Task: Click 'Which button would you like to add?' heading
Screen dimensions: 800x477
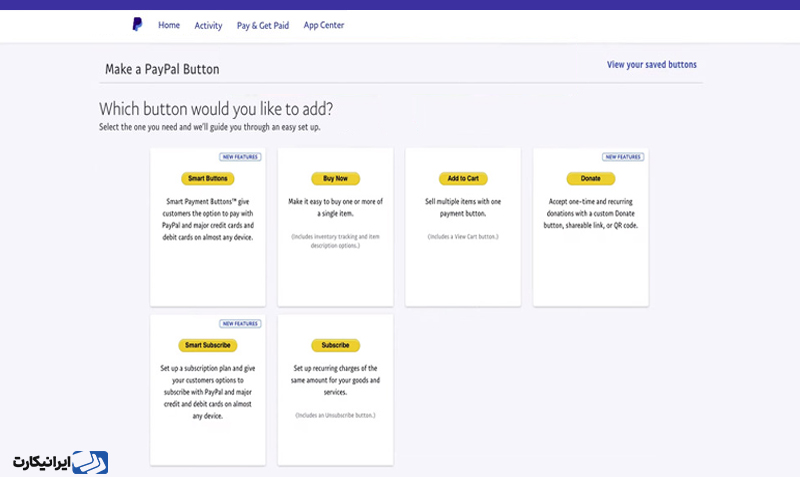Action: 216,109
